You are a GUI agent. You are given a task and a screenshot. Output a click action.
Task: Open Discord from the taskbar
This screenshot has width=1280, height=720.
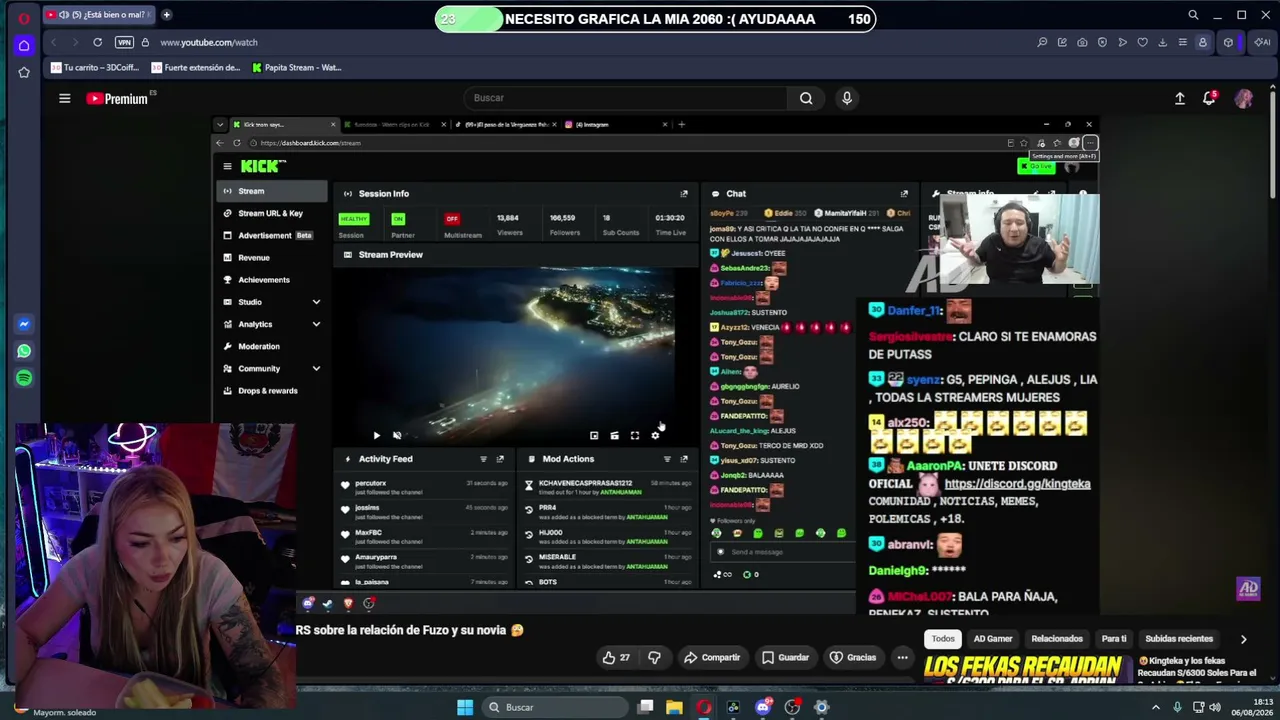pos(763,707)
